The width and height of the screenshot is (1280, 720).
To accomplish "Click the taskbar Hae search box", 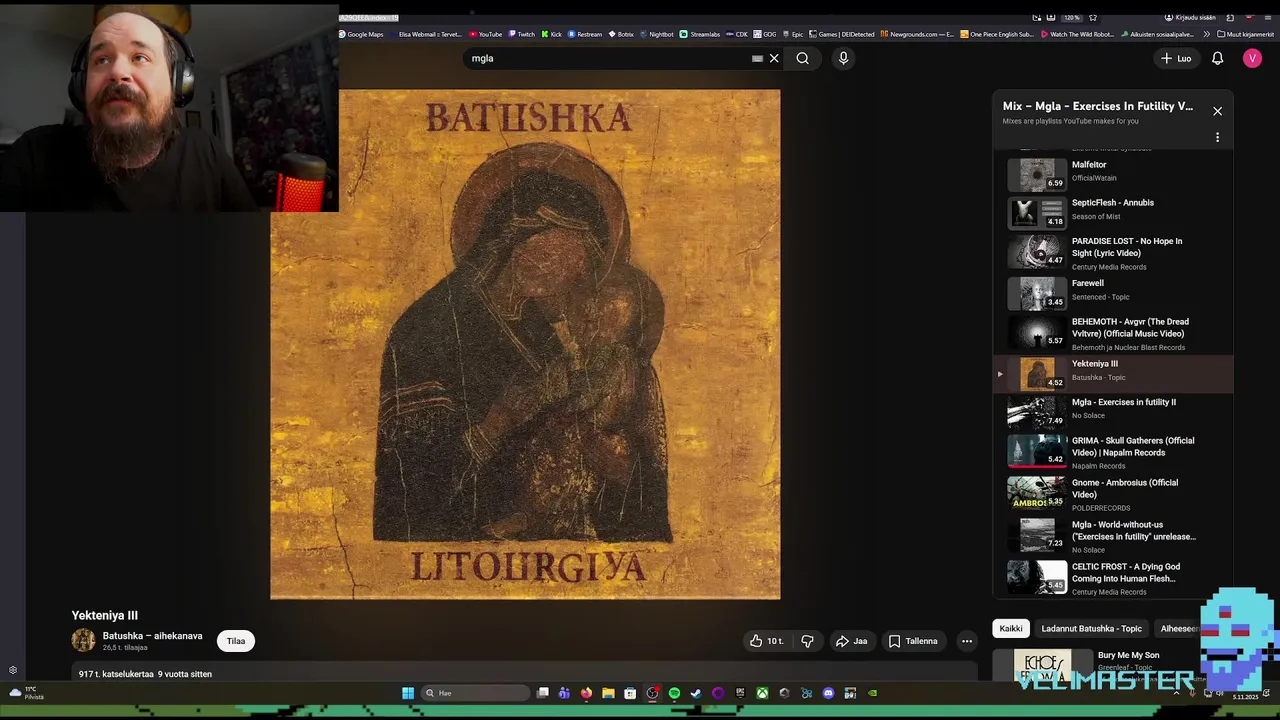I will [475, 693].
